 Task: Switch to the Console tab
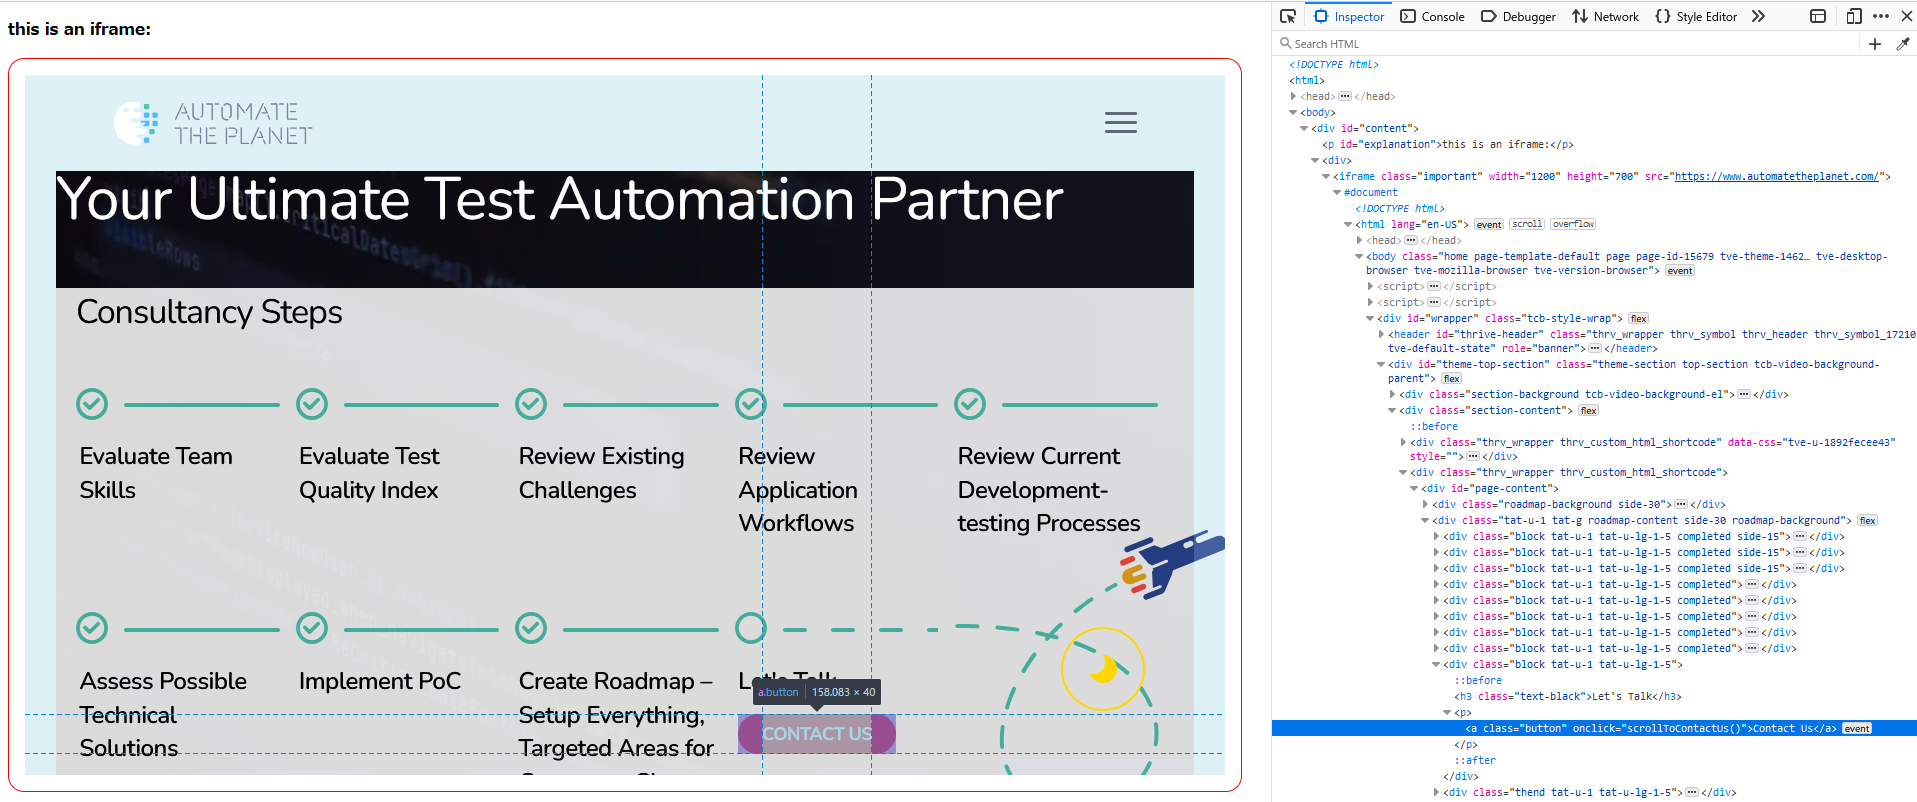coord(1433,16)
